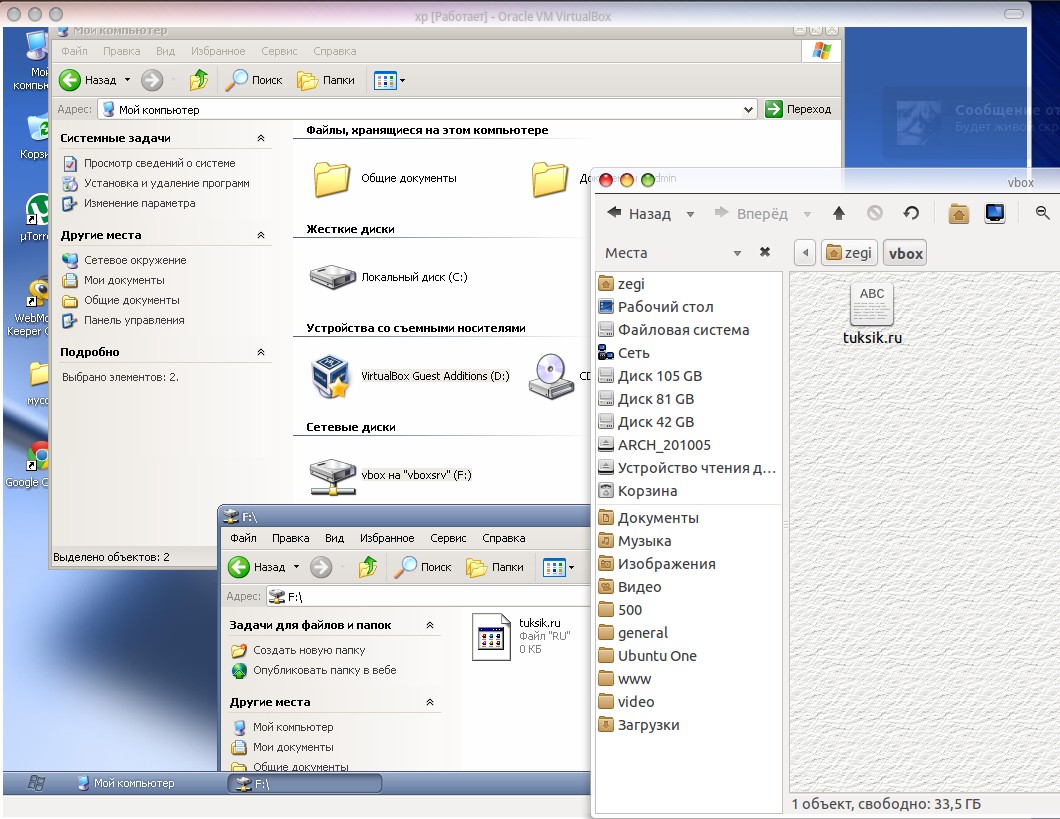The height and width of the screenshot is (819, 1060).
Task: Click the reload icon in Nautilus toolbar
Action: click(911, 213)
